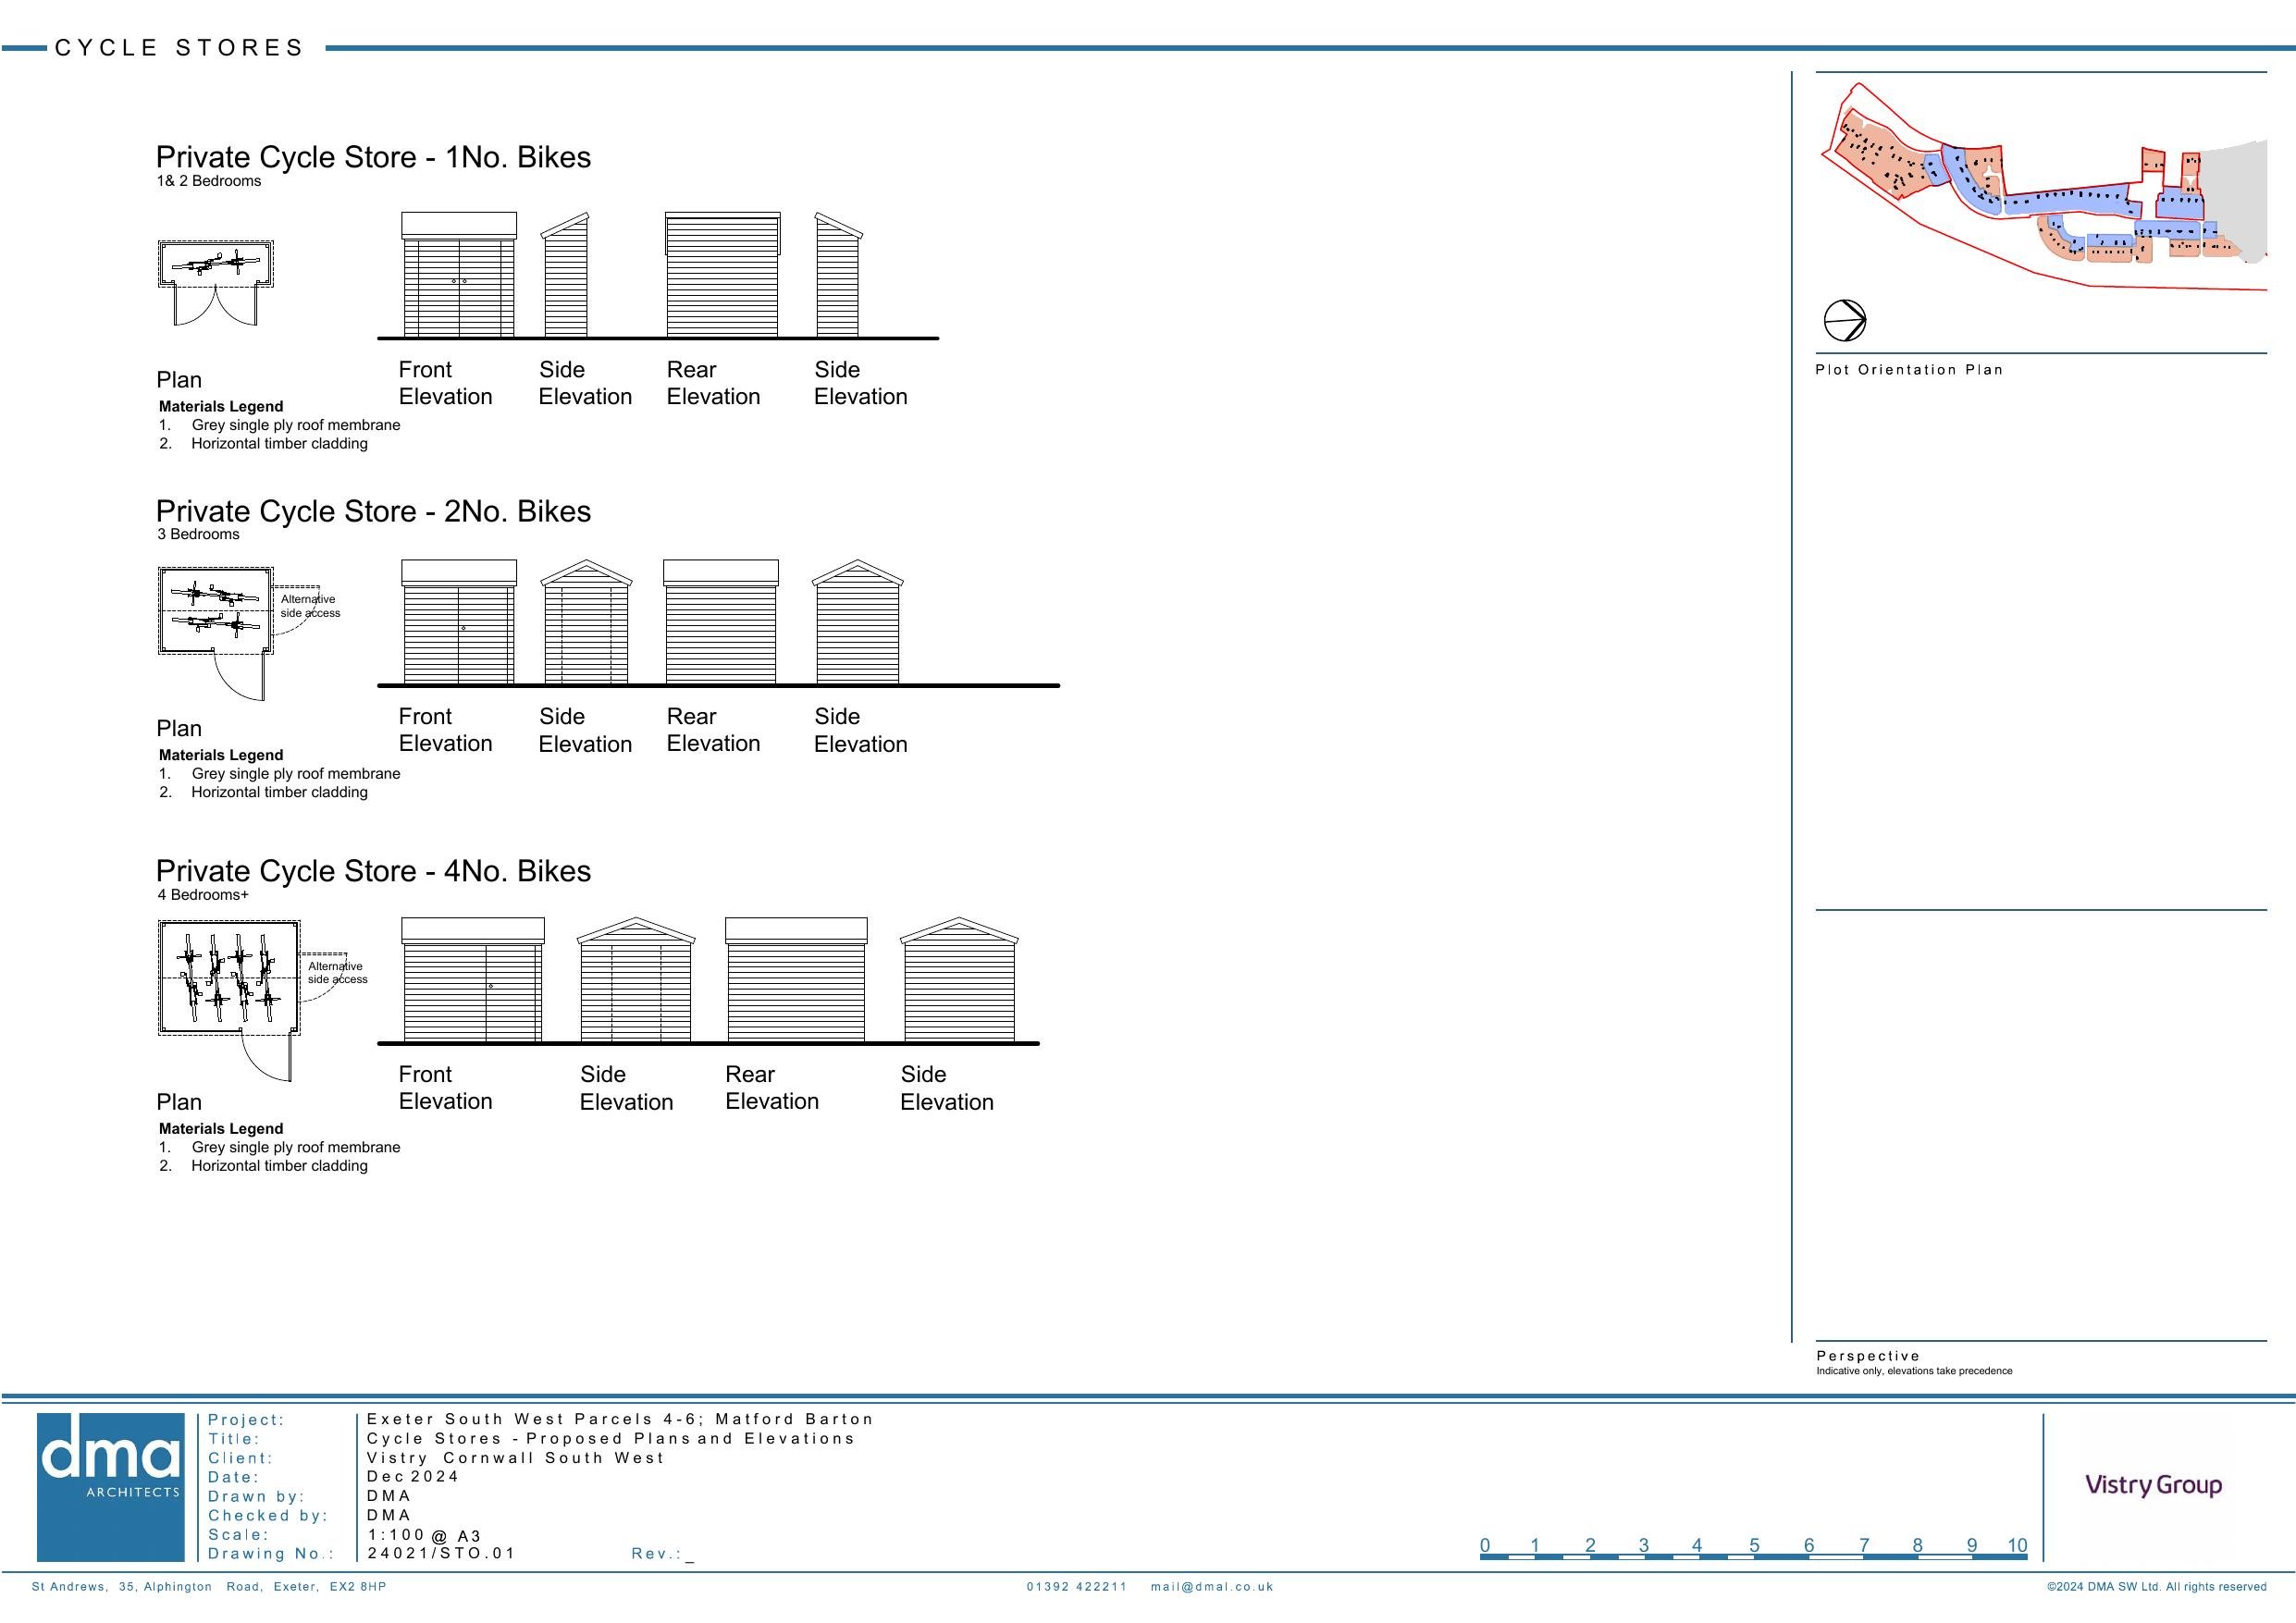Viewport: 2296px width, 1623px height.
Task: Click the drawing number 24021/STO.01
Action: click(441, 1553)
